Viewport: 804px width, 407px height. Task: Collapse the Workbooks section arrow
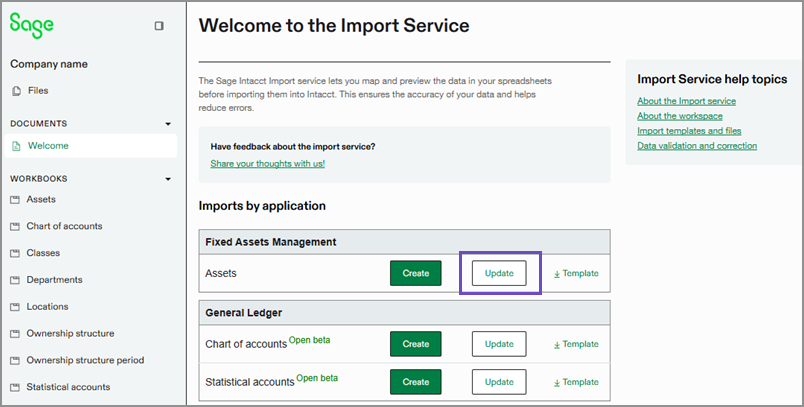(x=168, y=179)
